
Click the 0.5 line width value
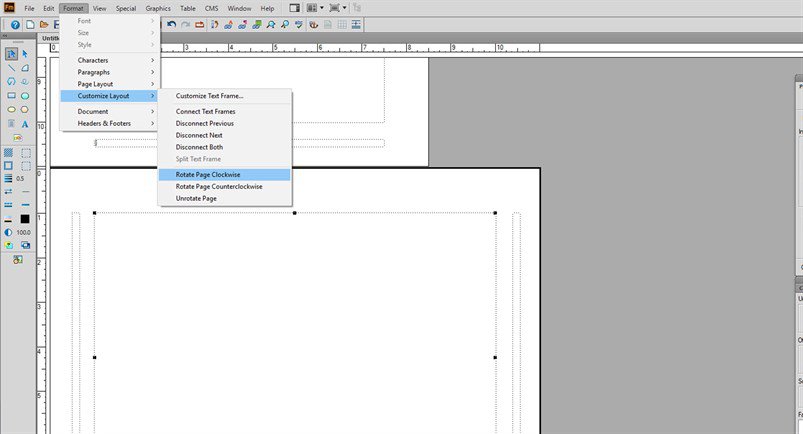point(20,178)
